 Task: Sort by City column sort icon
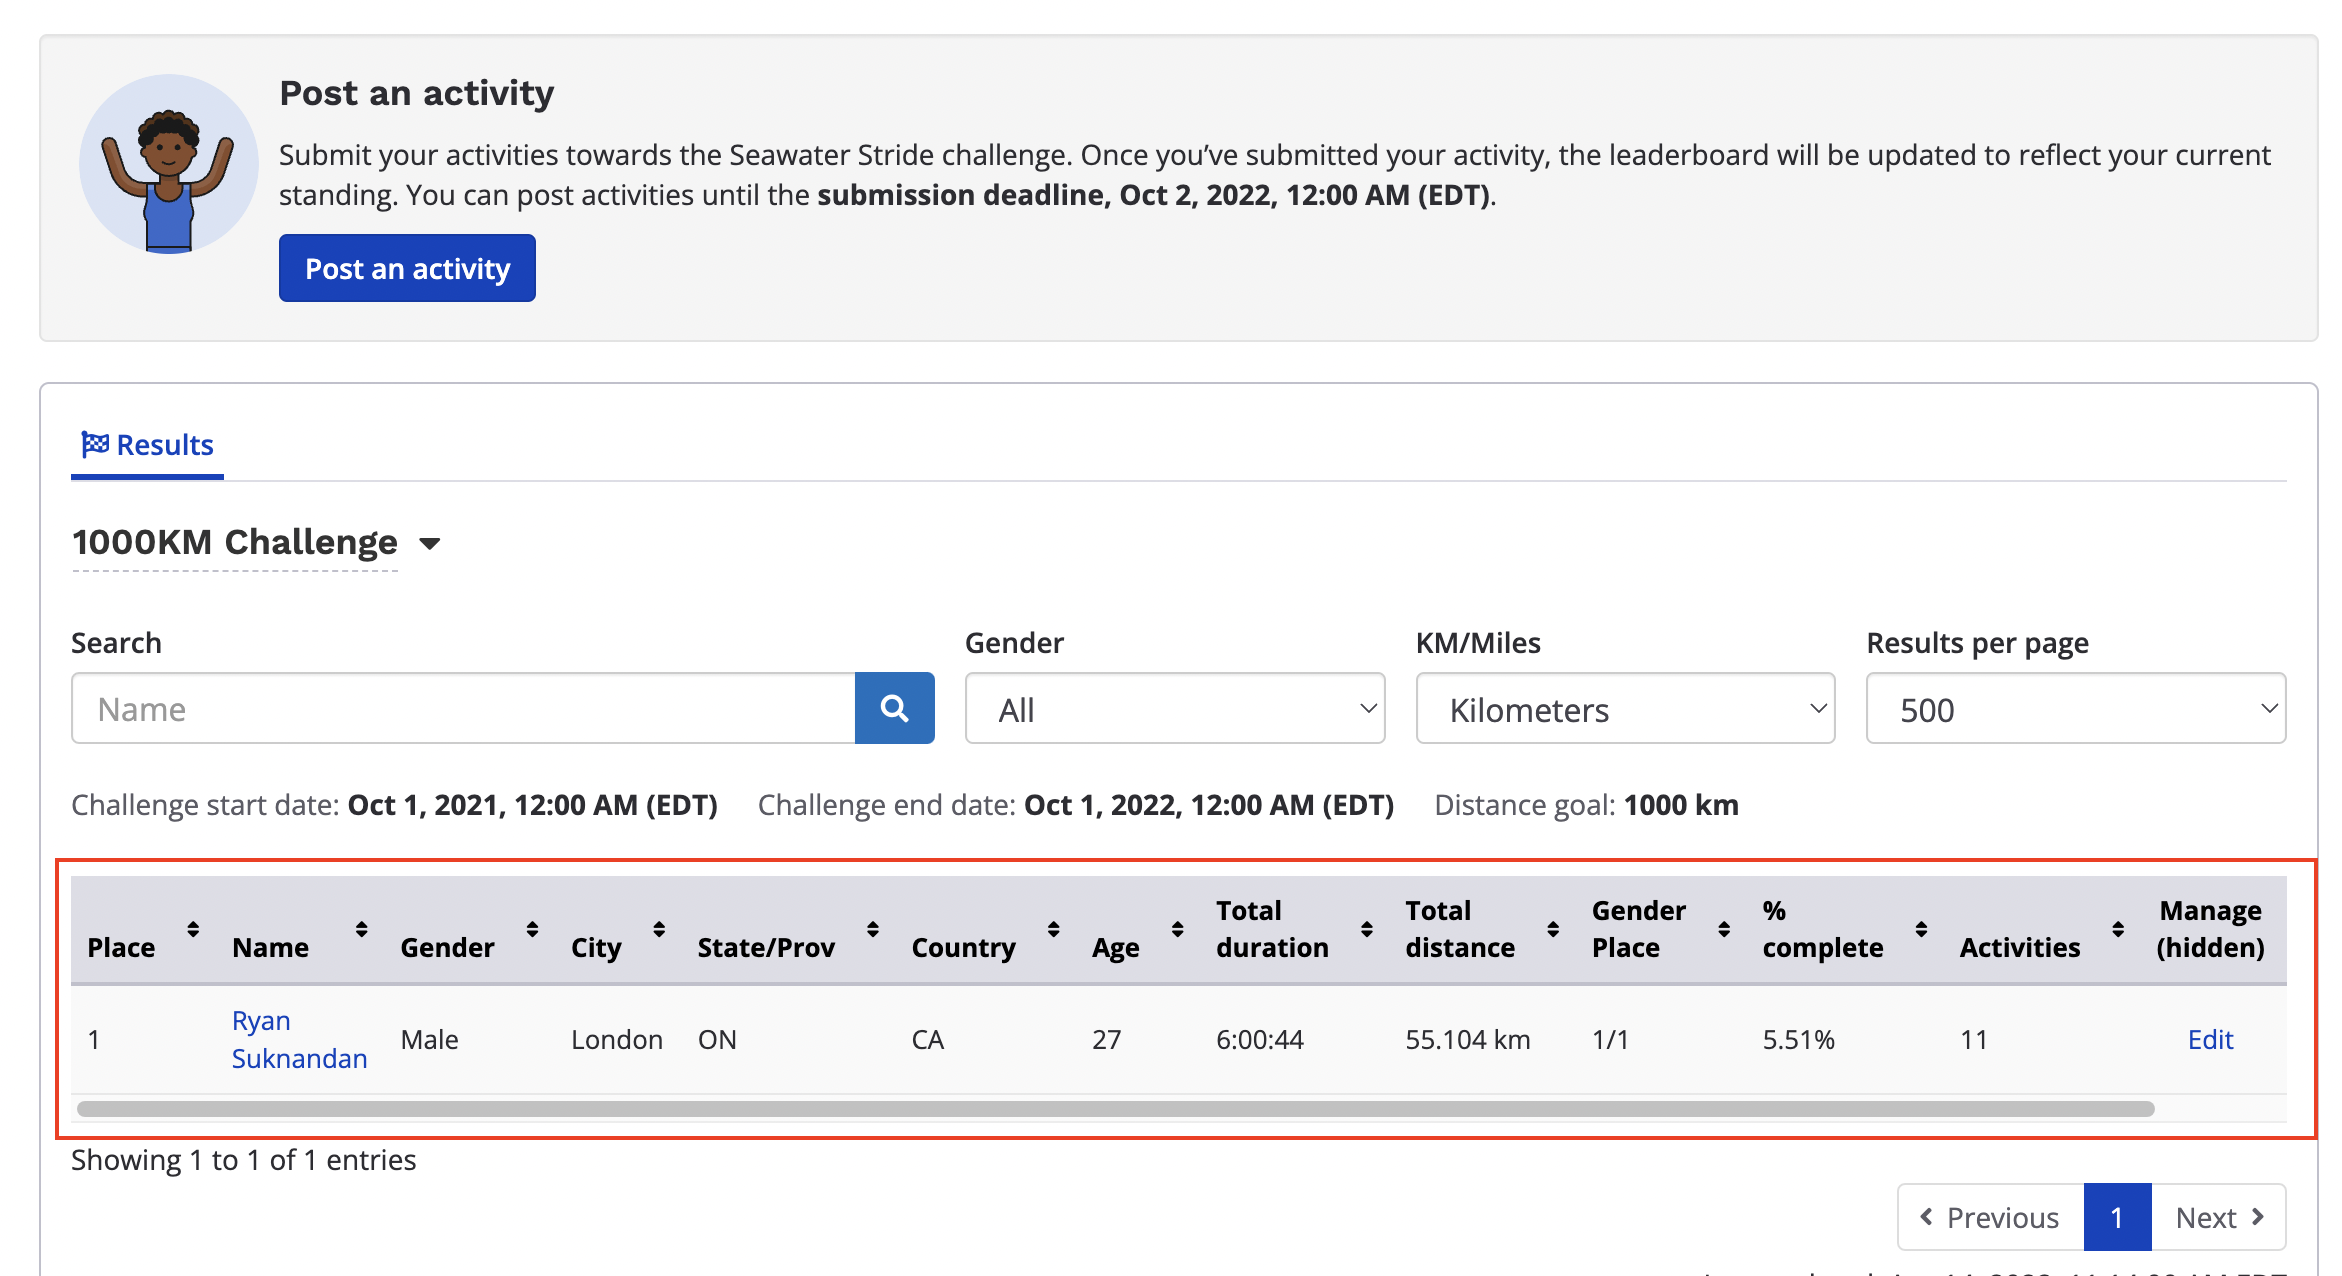[659, 930]
